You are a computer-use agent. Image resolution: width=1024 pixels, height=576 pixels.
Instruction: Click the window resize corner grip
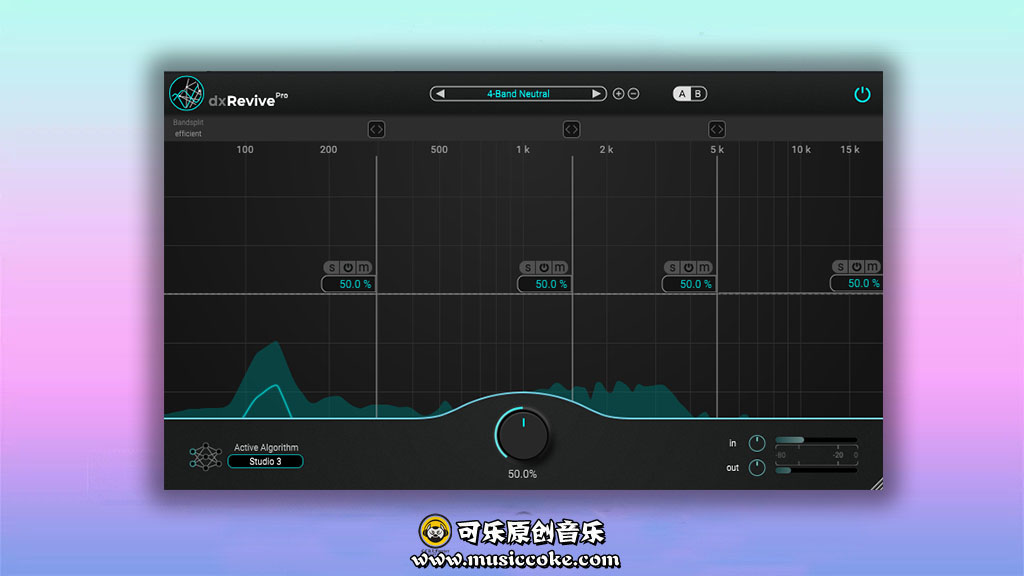tap(877, 484)
